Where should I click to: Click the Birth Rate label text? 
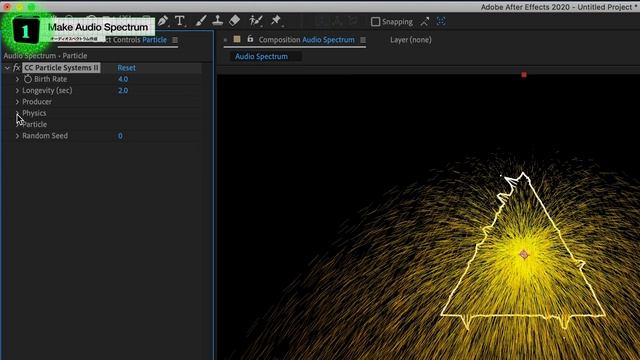pos(51,79)
